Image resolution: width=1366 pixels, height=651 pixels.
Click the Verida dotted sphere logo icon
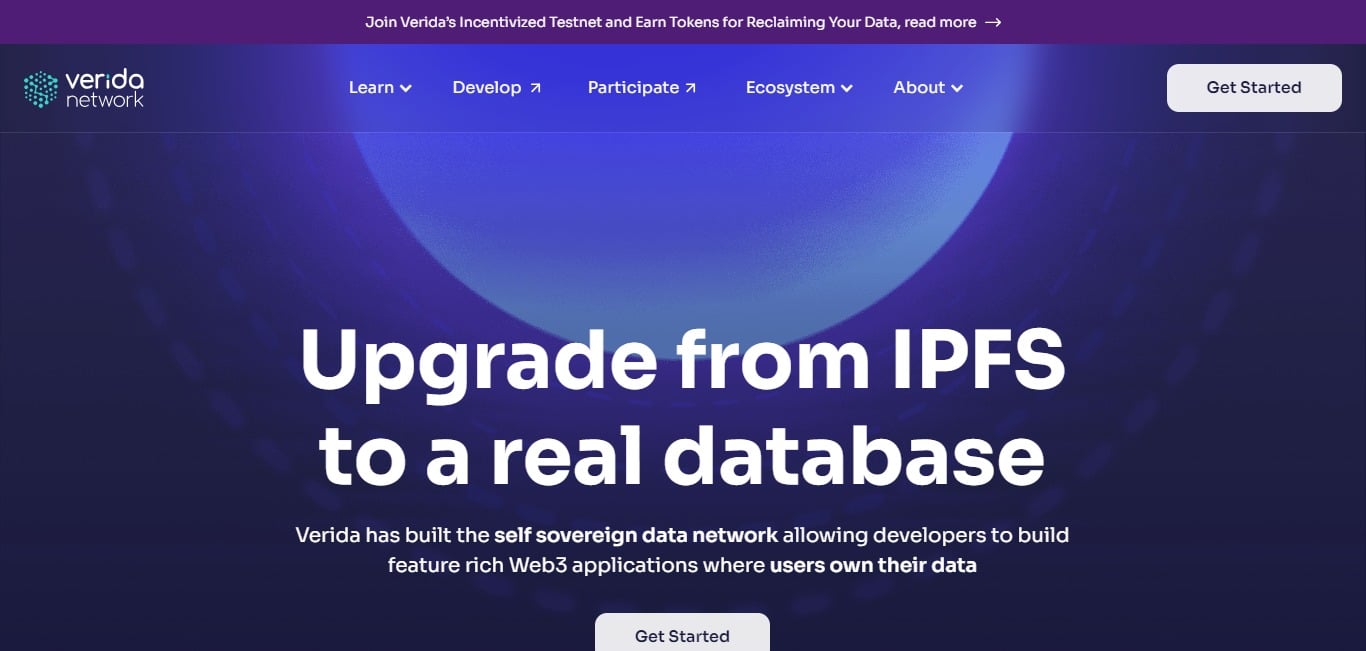pyautogui.click(x=41, y=87)
